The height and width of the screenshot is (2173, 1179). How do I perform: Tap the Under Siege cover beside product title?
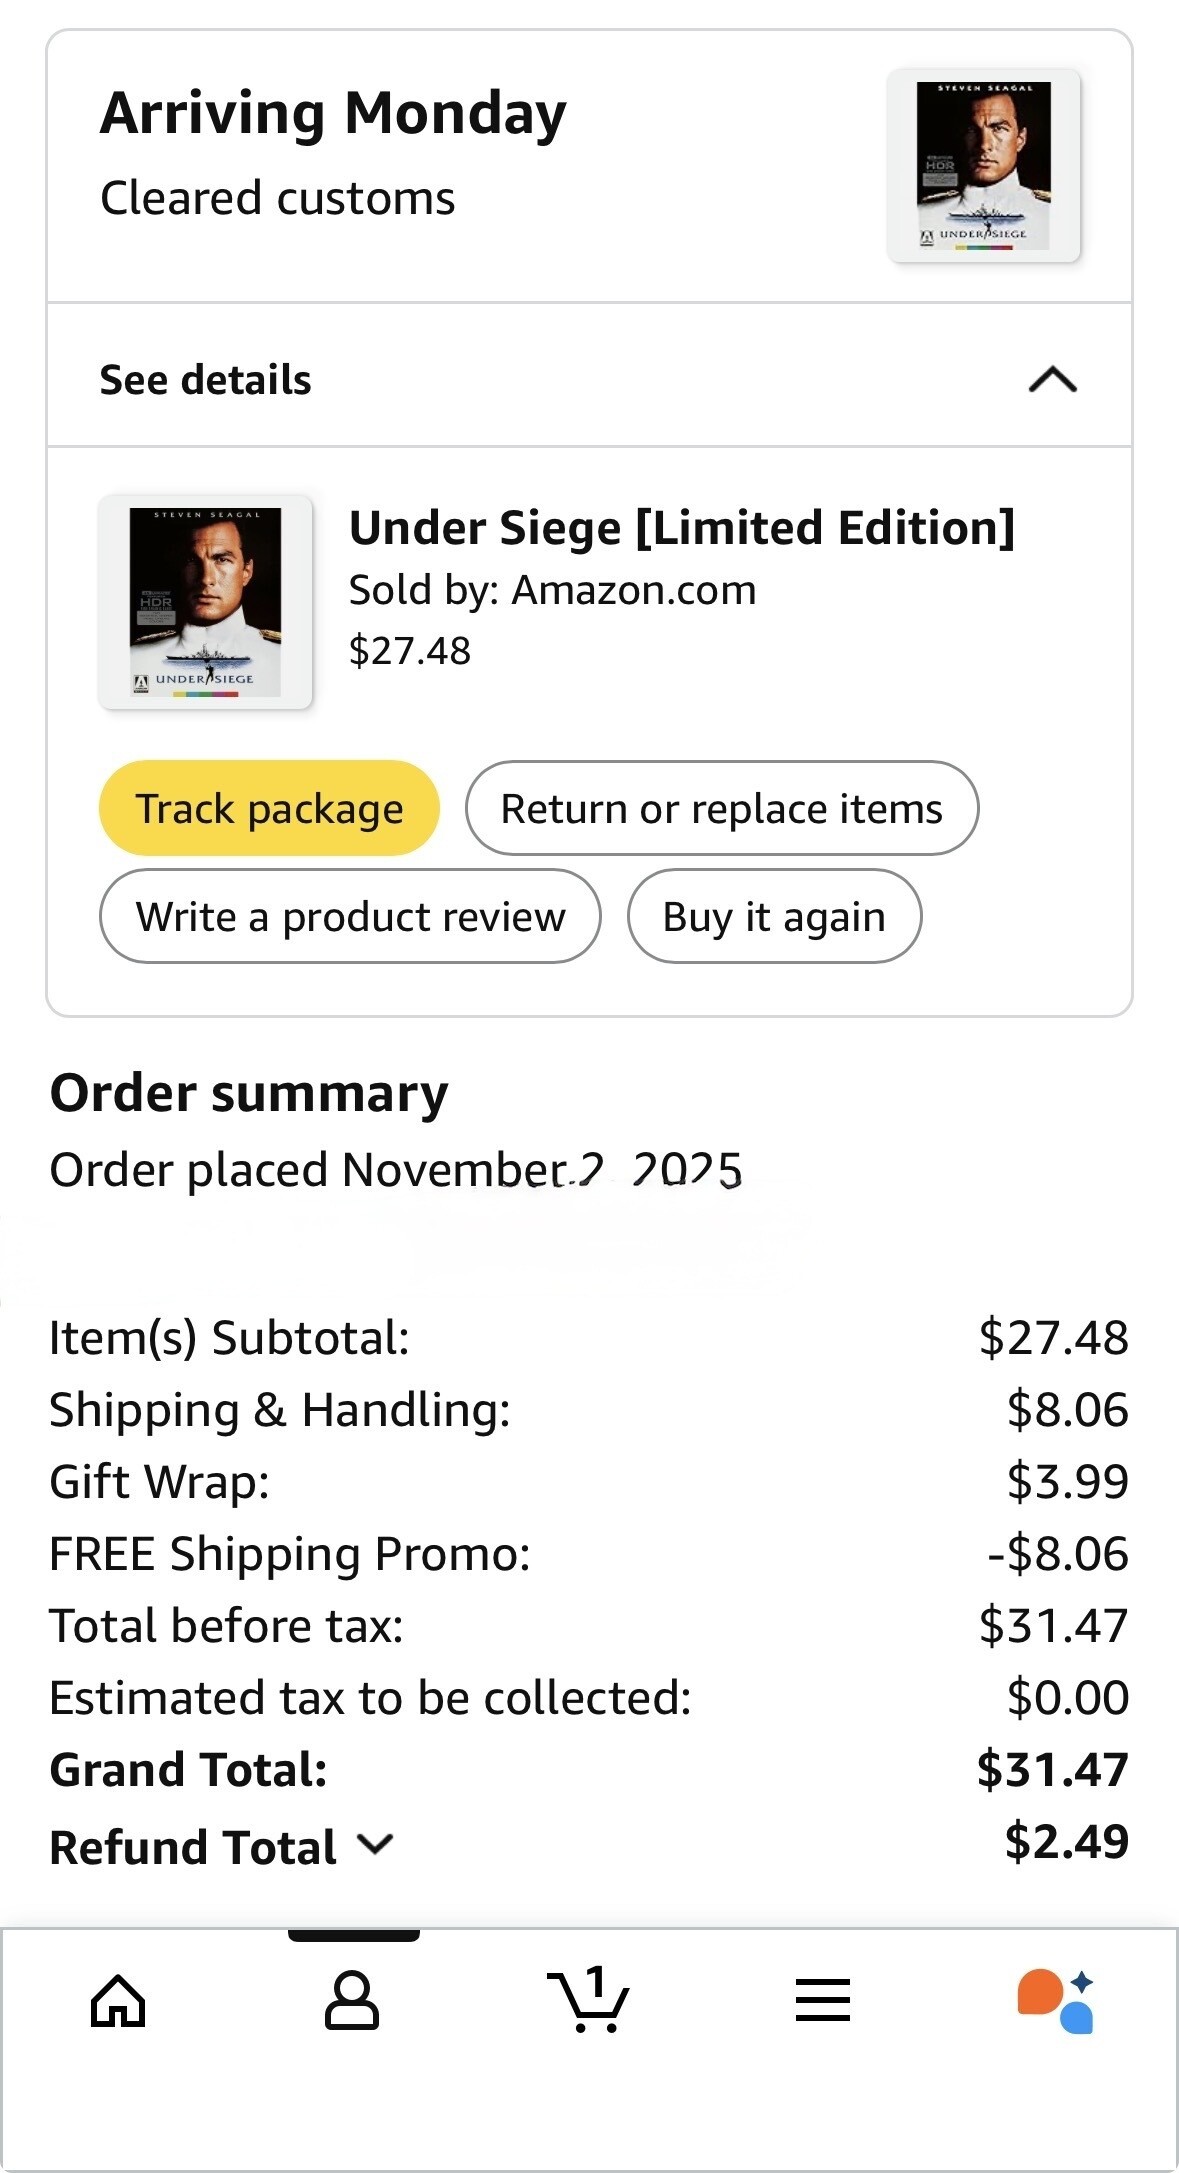point(205,602)
